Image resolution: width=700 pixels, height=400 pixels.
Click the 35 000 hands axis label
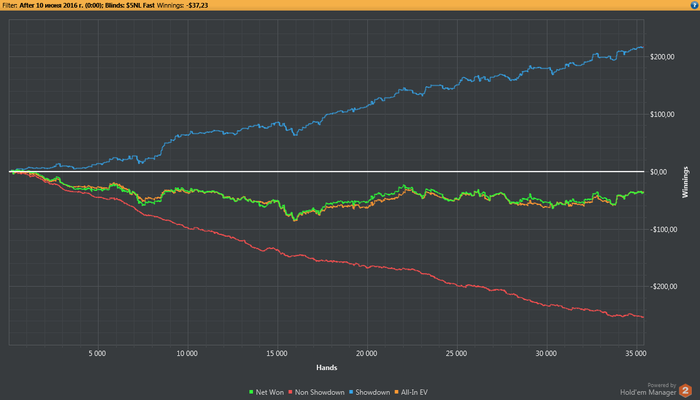click(x=636, y=354)
